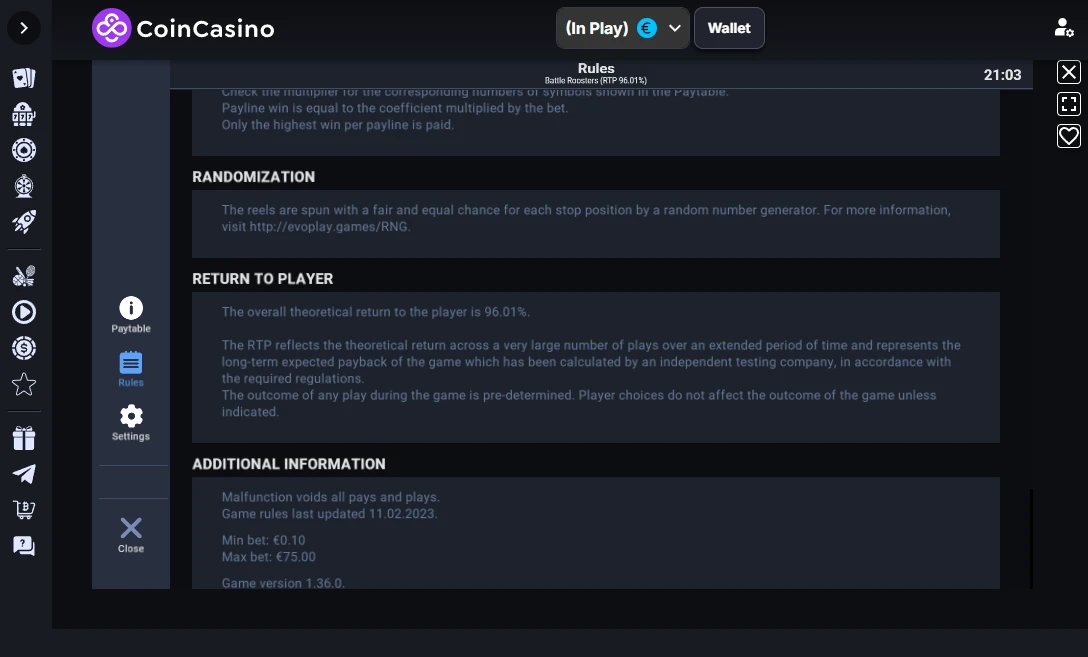Add game to favorites with heart
The height and width of the screenshot is (657, 1088).
tap(1069, 136)
